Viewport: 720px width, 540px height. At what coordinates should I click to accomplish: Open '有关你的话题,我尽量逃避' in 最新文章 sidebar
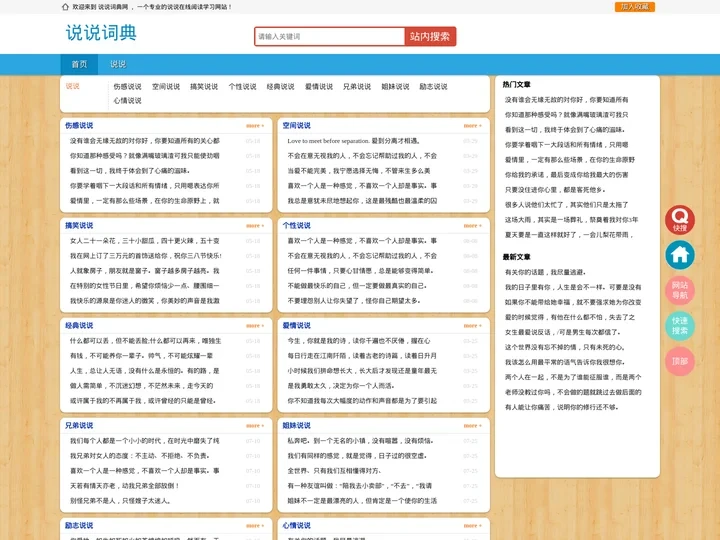pos(545,272)
